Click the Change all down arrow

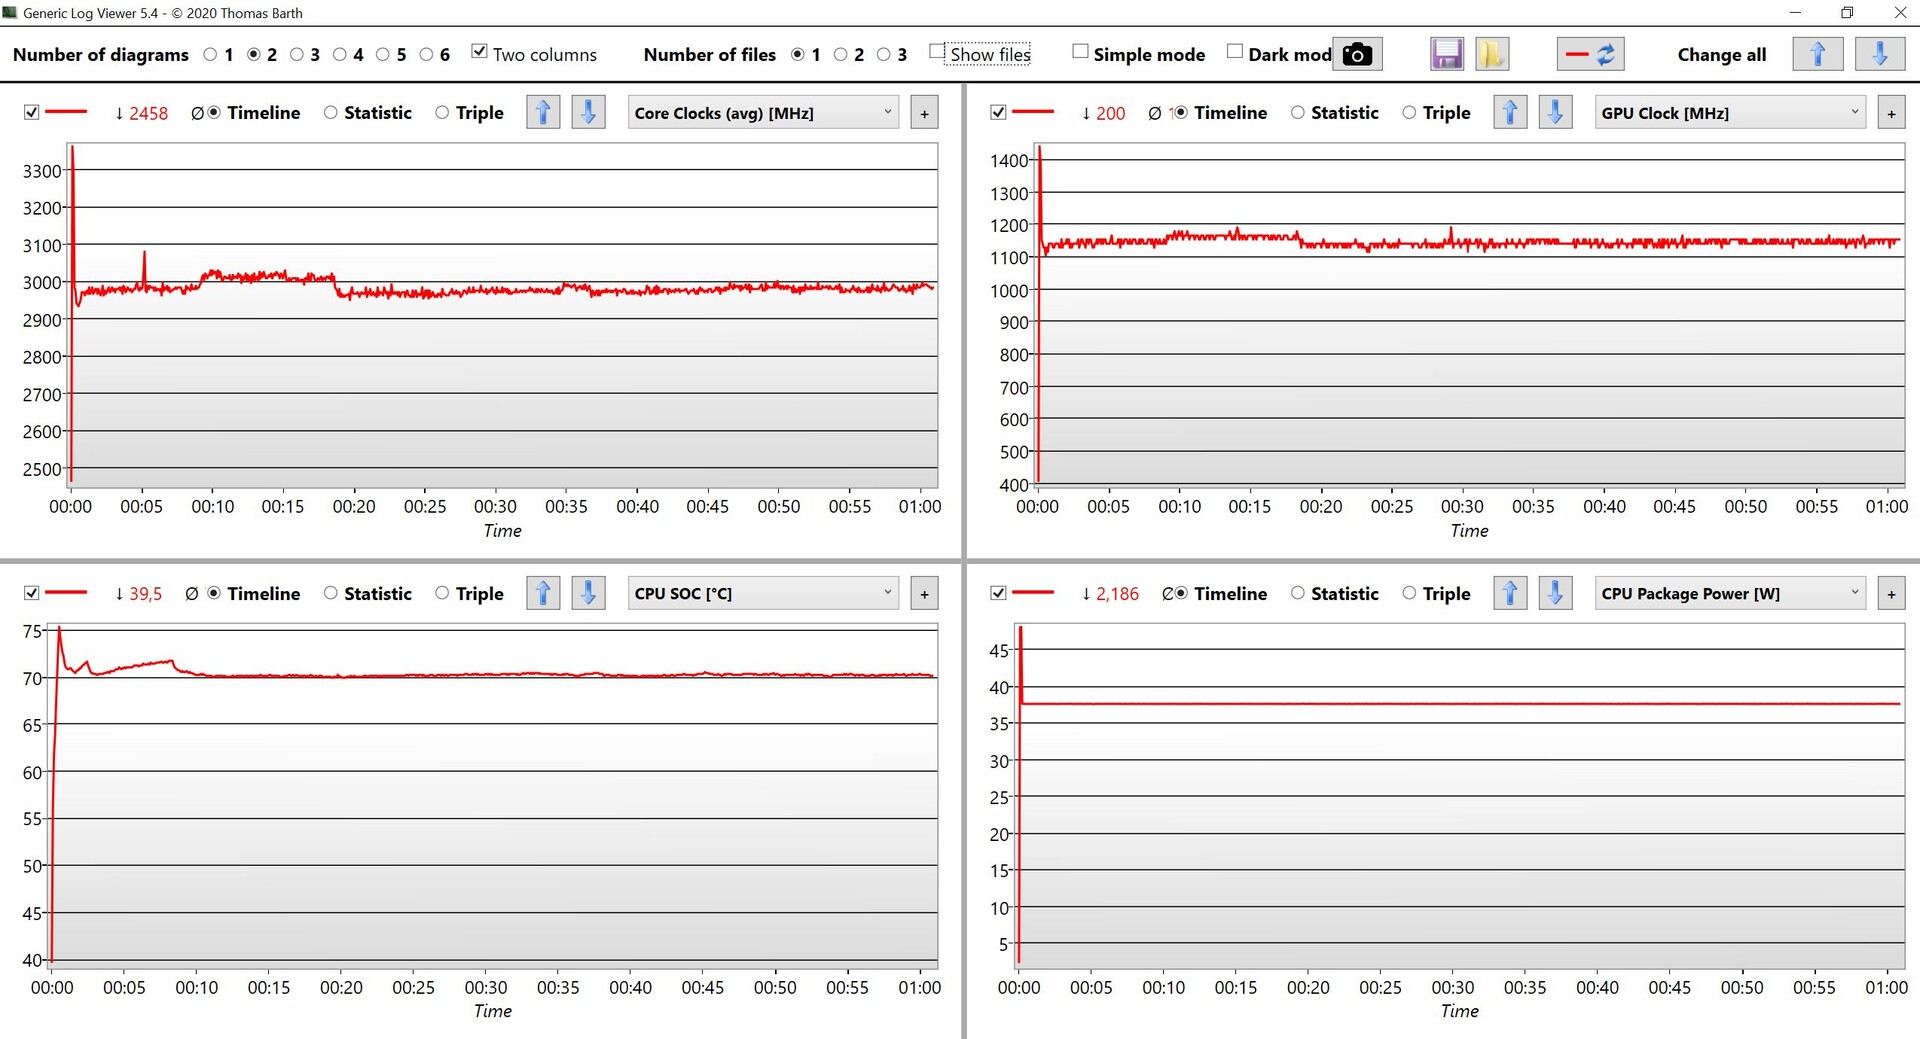click(x=1879, y=54)
